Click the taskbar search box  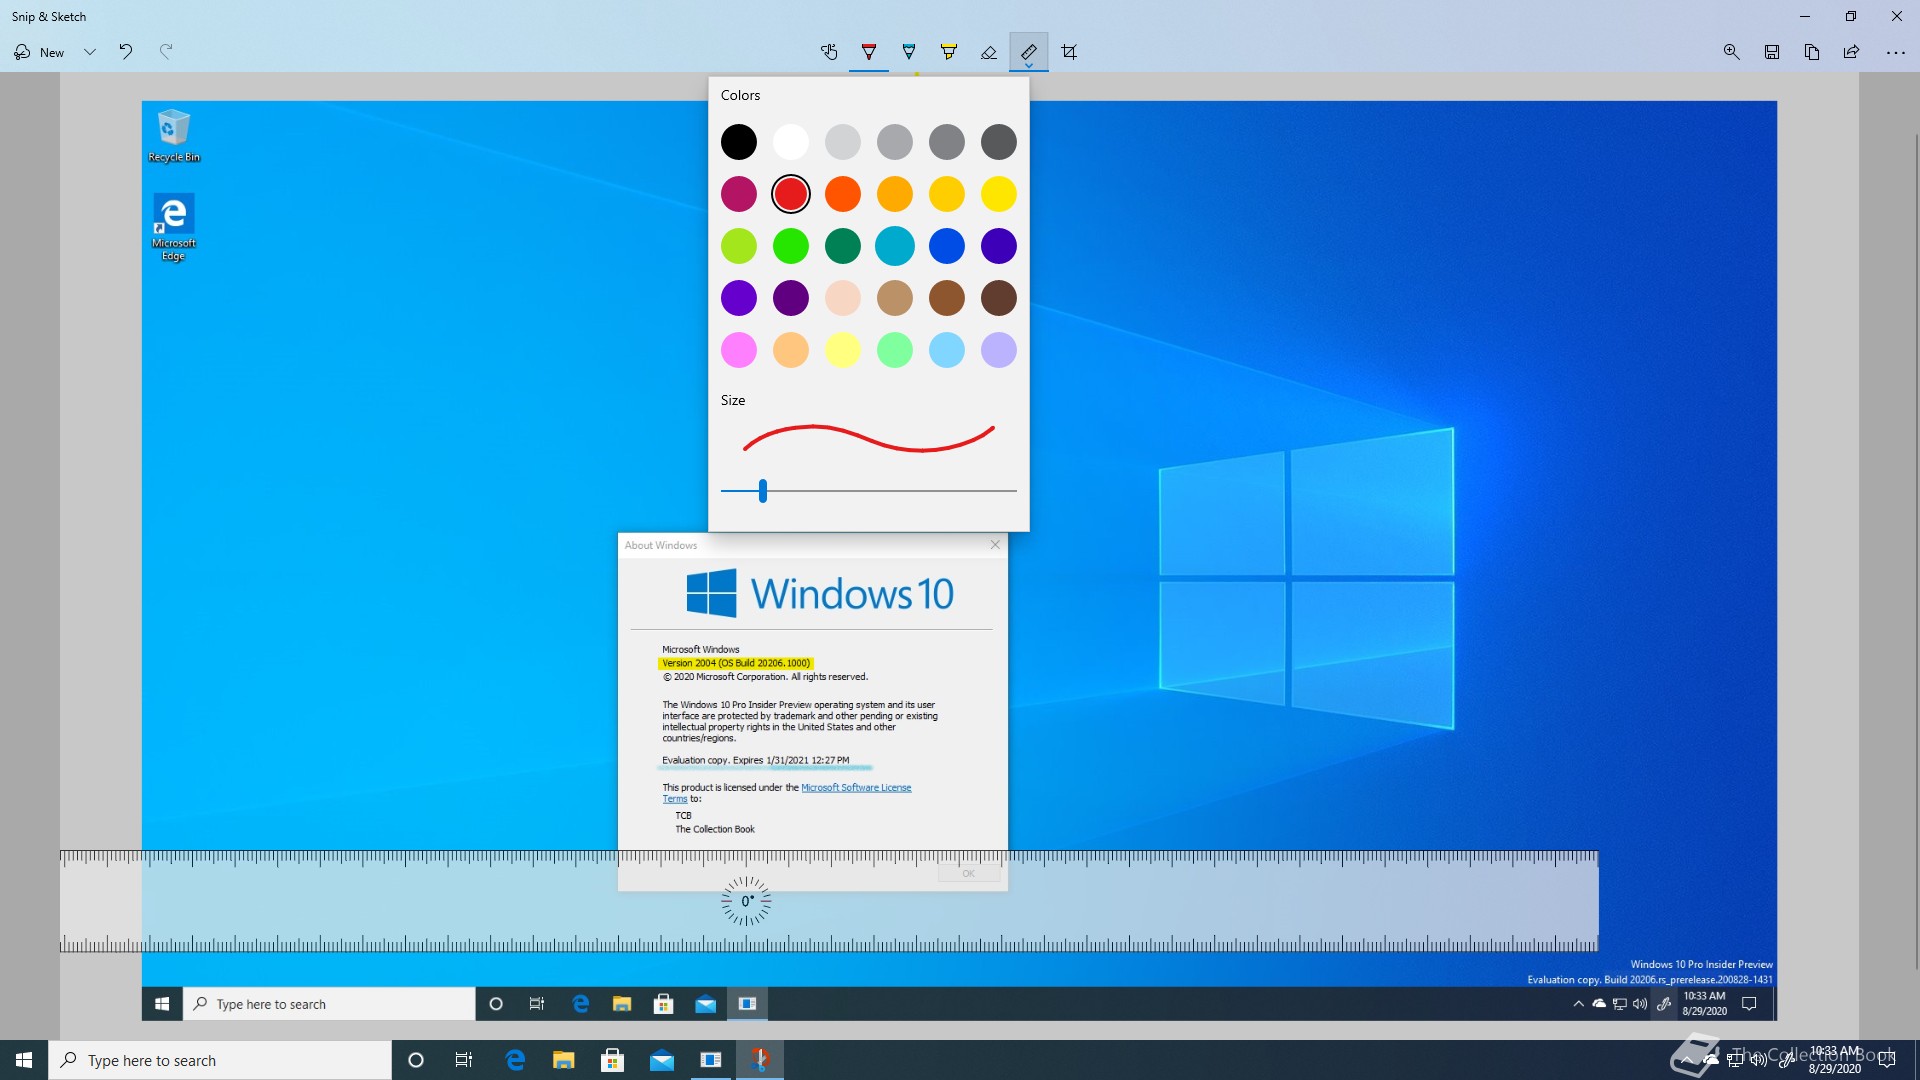point(220,1060)
